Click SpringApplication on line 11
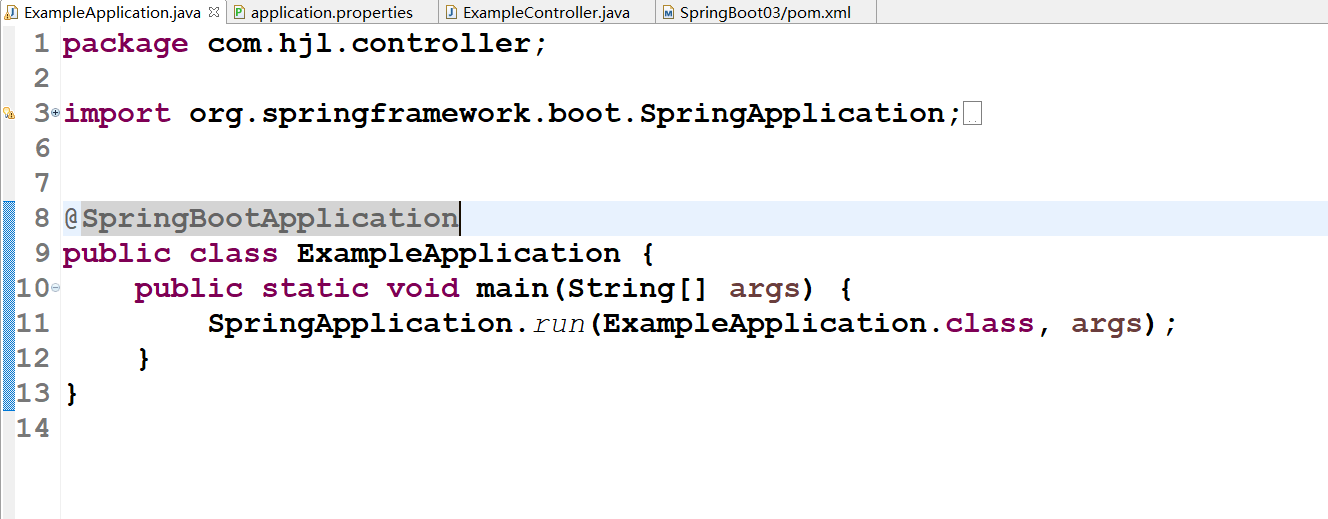 click(361, 325)
